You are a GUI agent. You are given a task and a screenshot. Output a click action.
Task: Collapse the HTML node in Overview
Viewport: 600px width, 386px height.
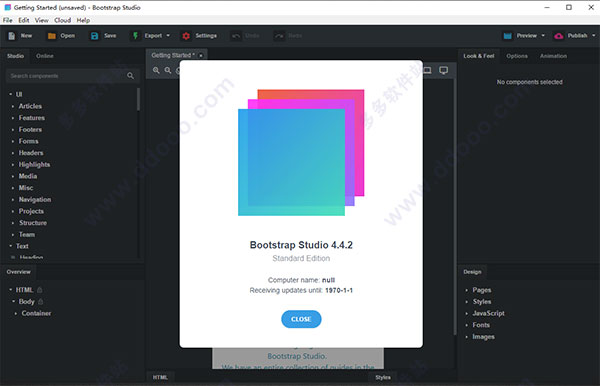[x=10, y=290]
